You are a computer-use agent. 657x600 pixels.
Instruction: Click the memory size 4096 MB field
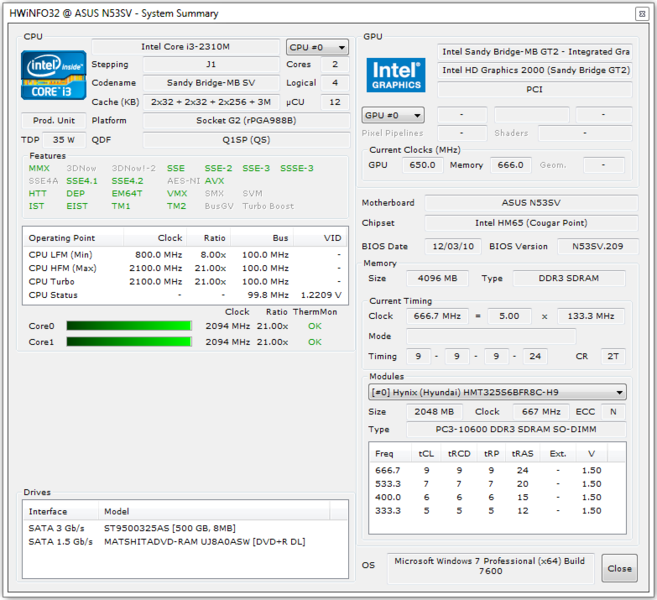(x=437, y=278)
